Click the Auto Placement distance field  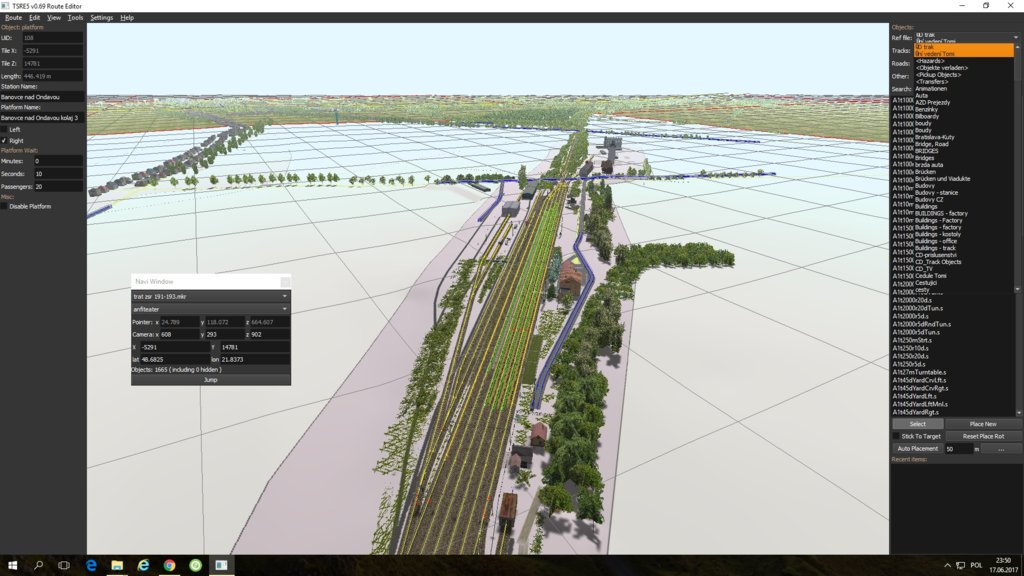coord(958,449)
